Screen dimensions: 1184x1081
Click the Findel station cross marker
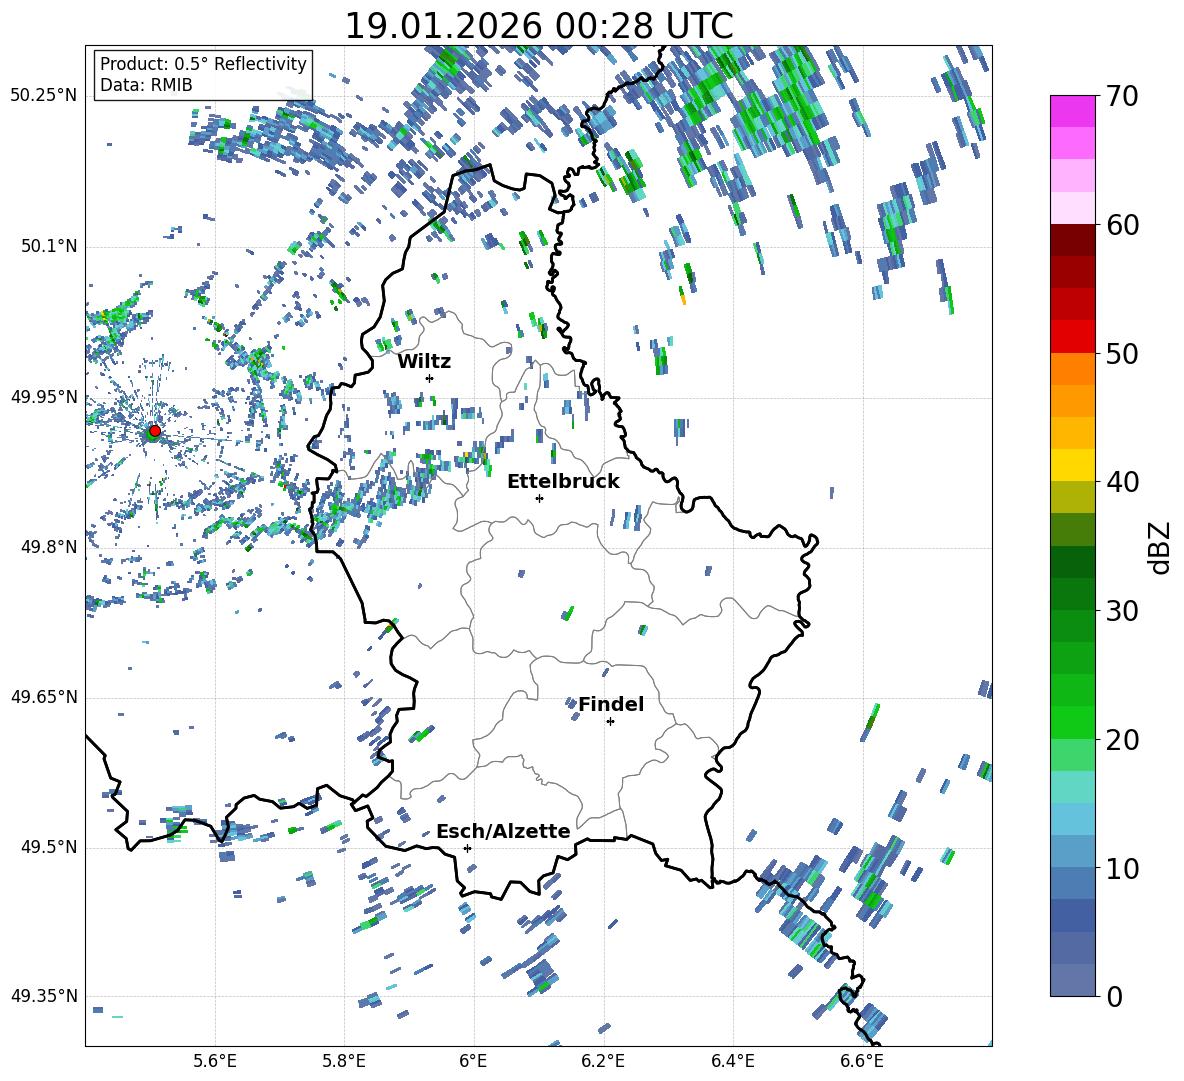tap(610, 722)
